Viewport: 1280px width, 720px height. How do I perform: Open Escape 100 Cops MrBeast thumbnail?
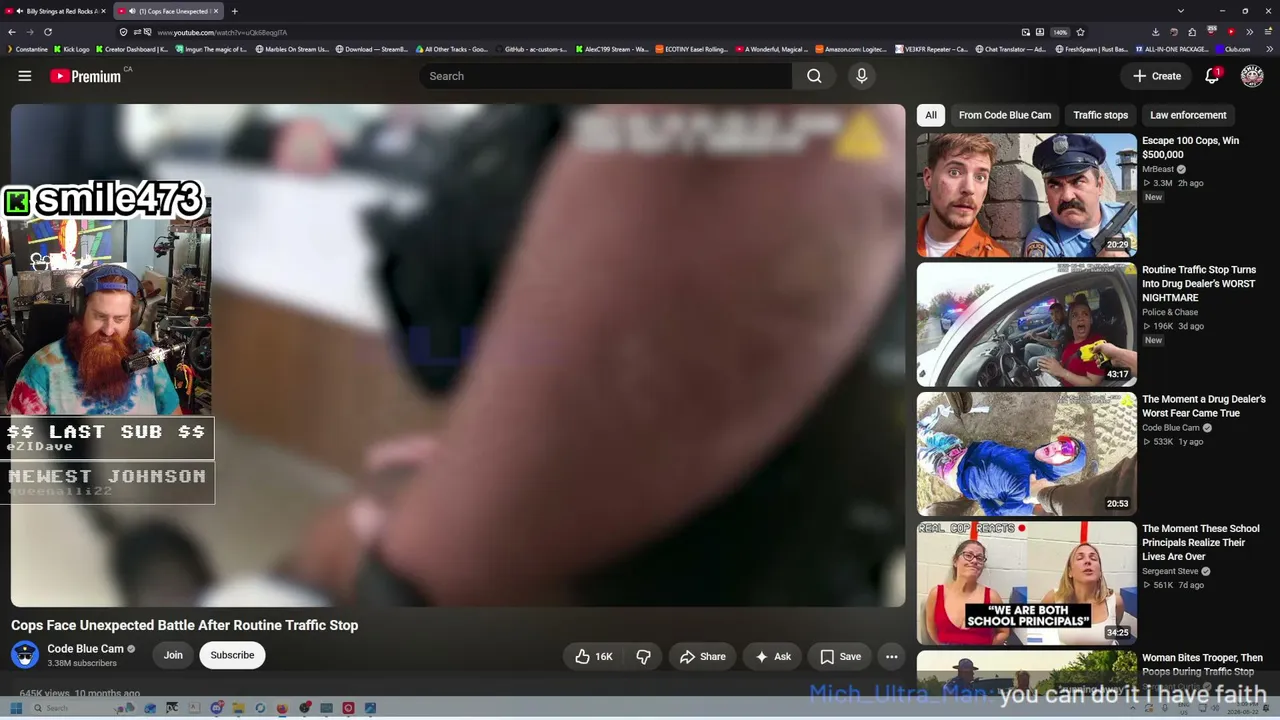(x=1027, y=195)
